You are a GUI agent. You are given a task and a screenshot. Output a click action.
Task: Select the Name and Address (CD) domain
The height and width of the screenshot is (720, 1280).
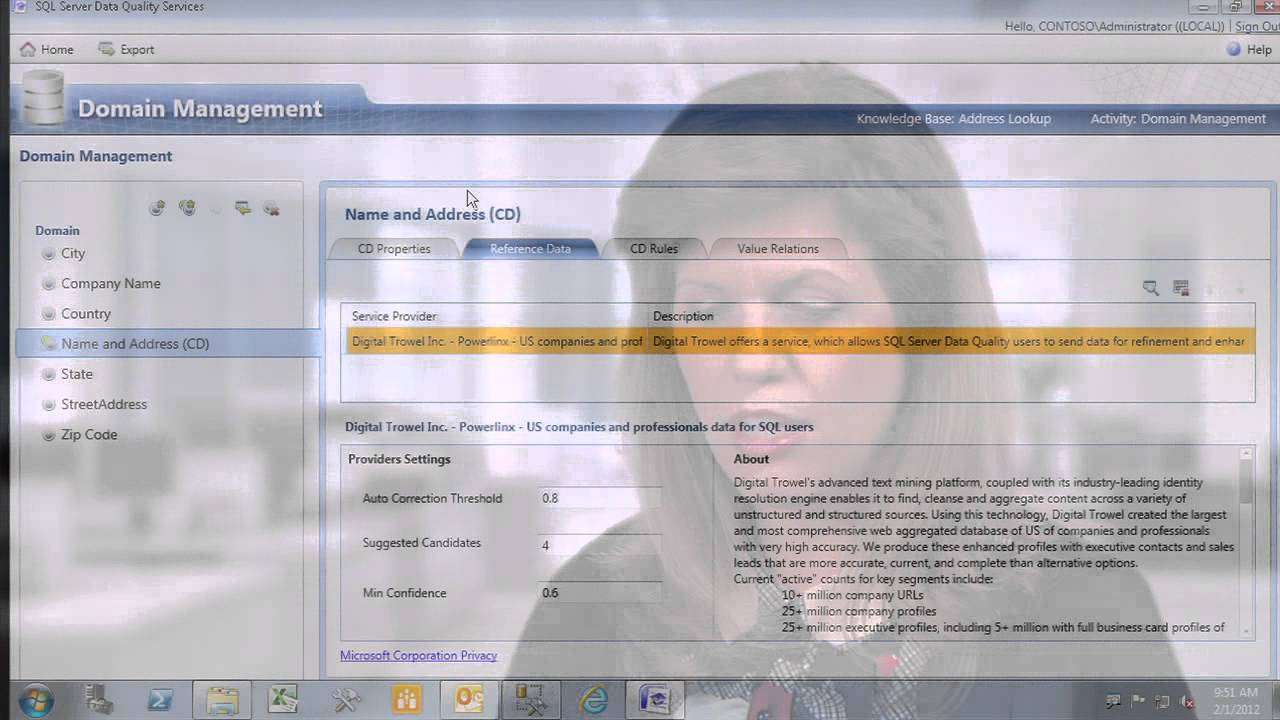click(168, 343)
